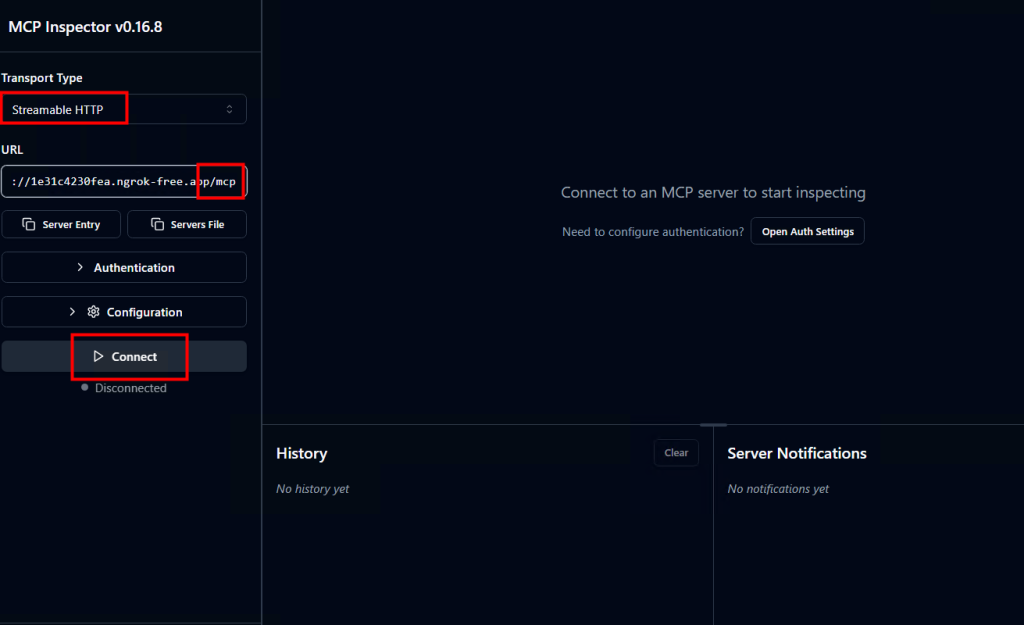Click the up-down arrows in Transport Type box
The image size is (1024, 625).
tap(229, 109)
